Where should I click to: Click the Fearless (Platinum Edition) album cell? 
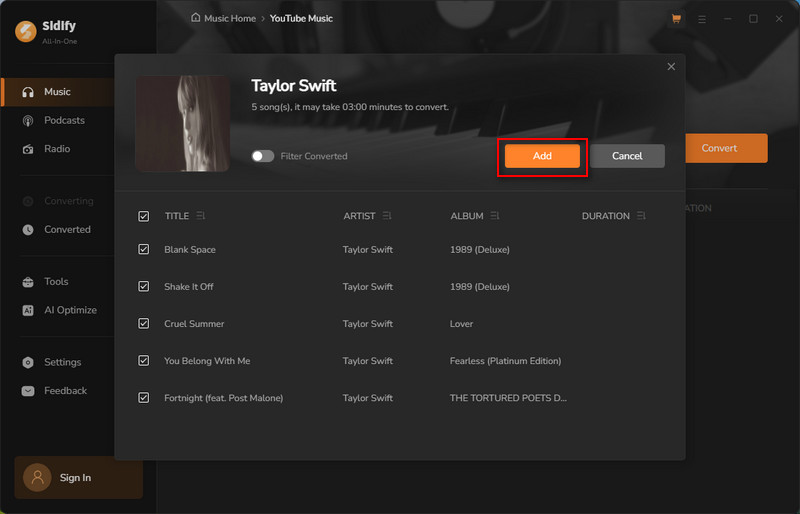505,361
